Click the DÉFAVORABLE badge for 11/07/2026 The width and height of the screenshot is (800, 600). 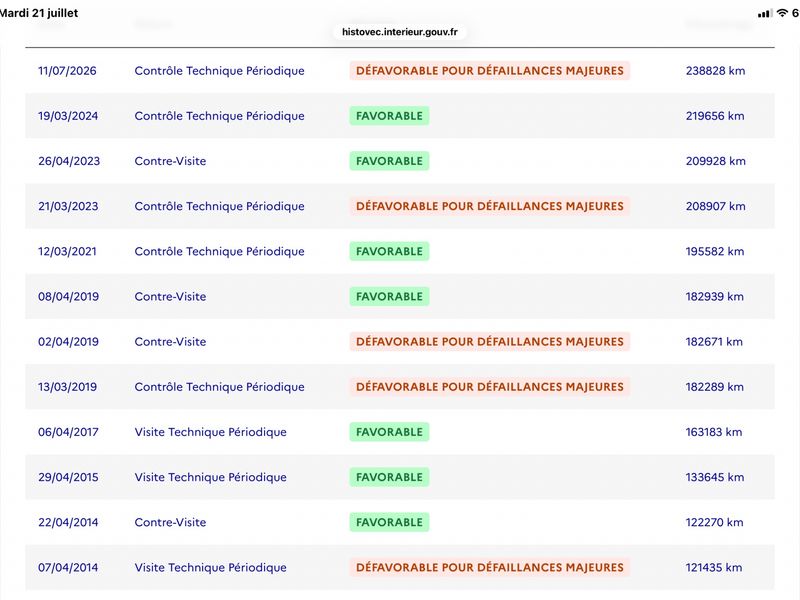pos(490,70)
